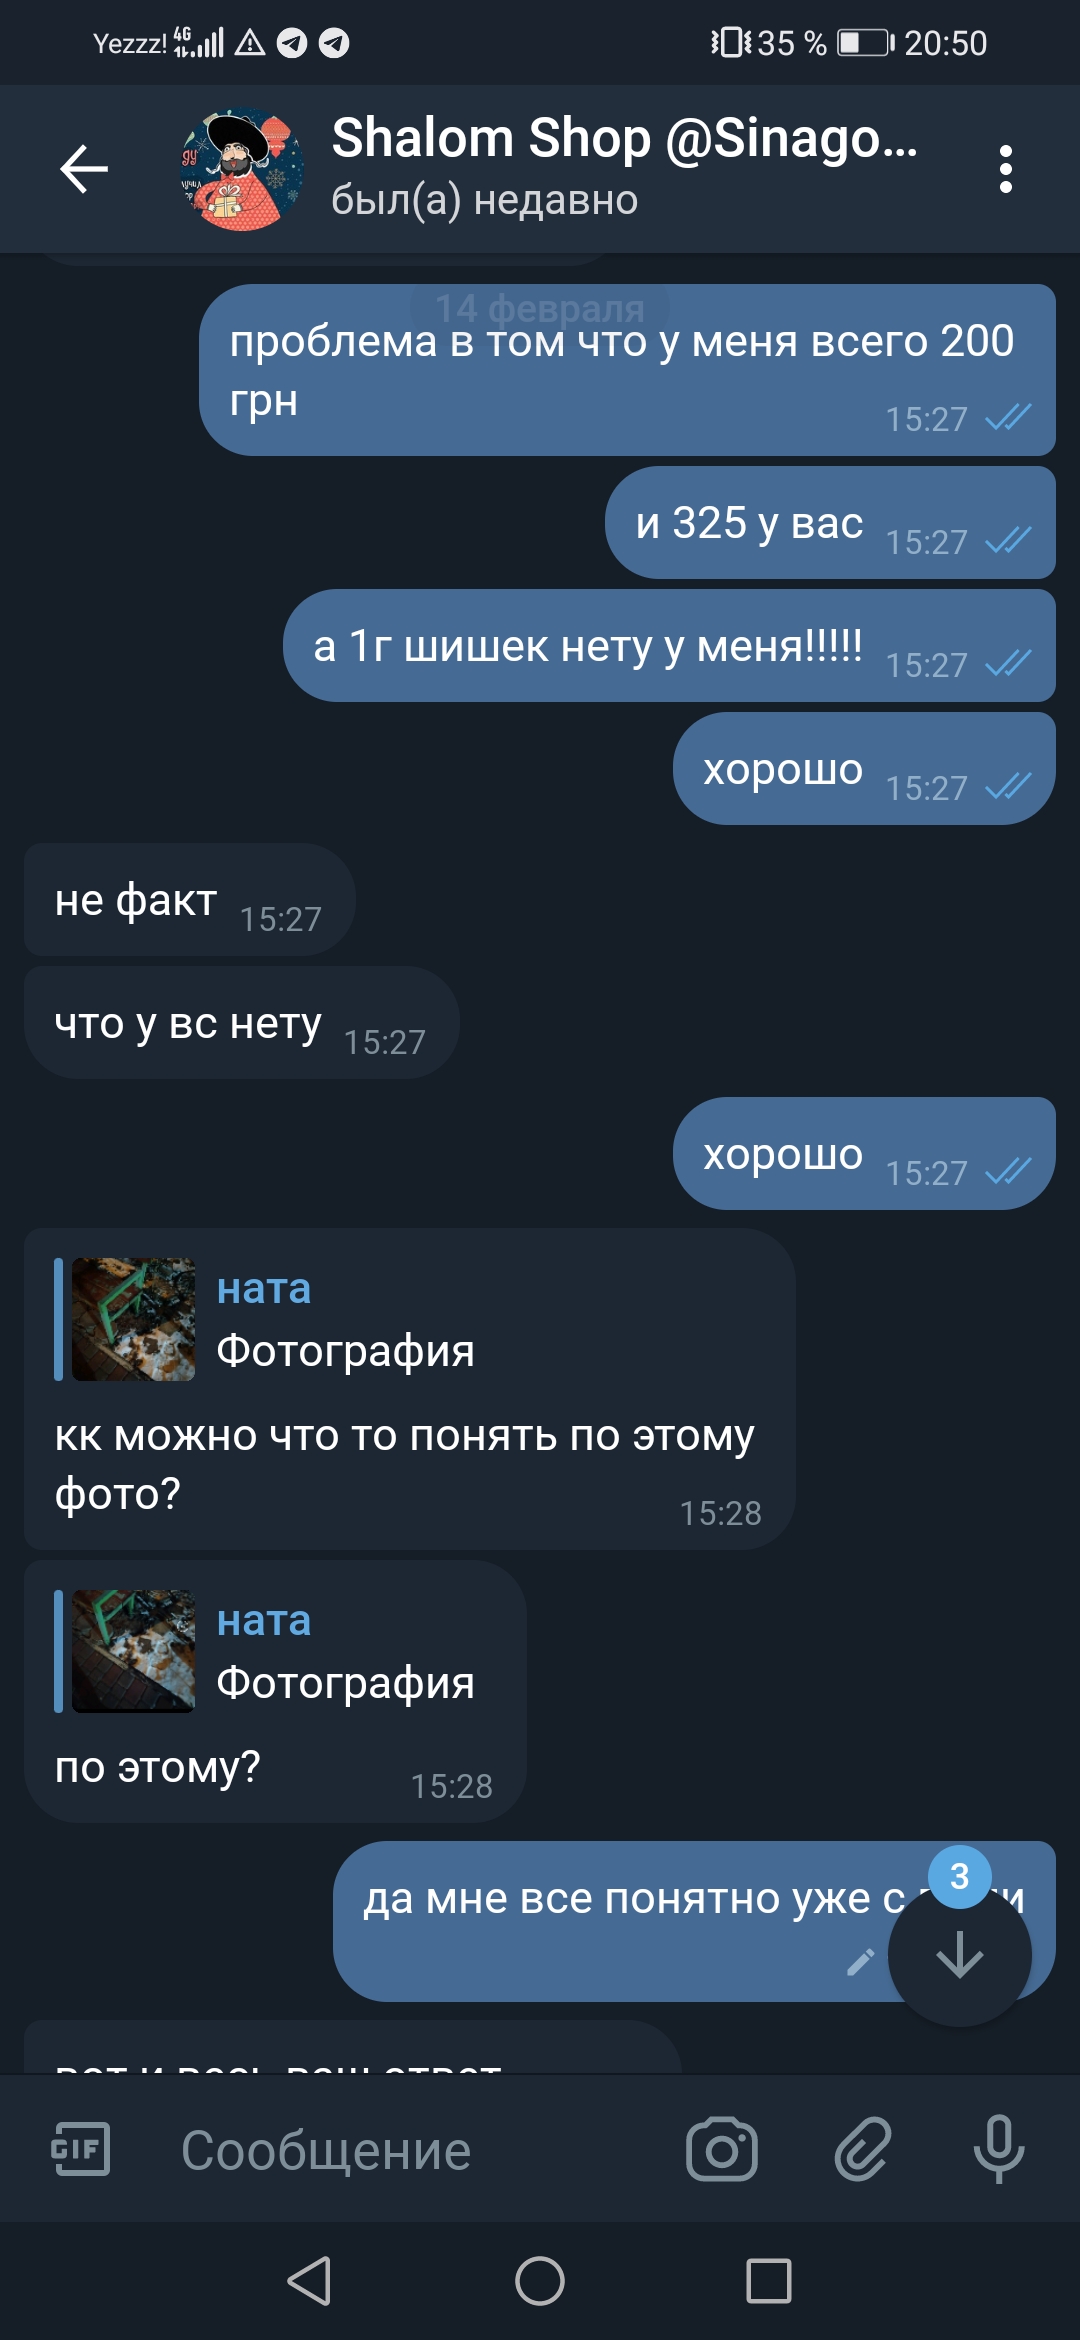Tap message 'и 325 у вас'
This screenshot has height=2340, width=1080.
(x=830, y=523)
